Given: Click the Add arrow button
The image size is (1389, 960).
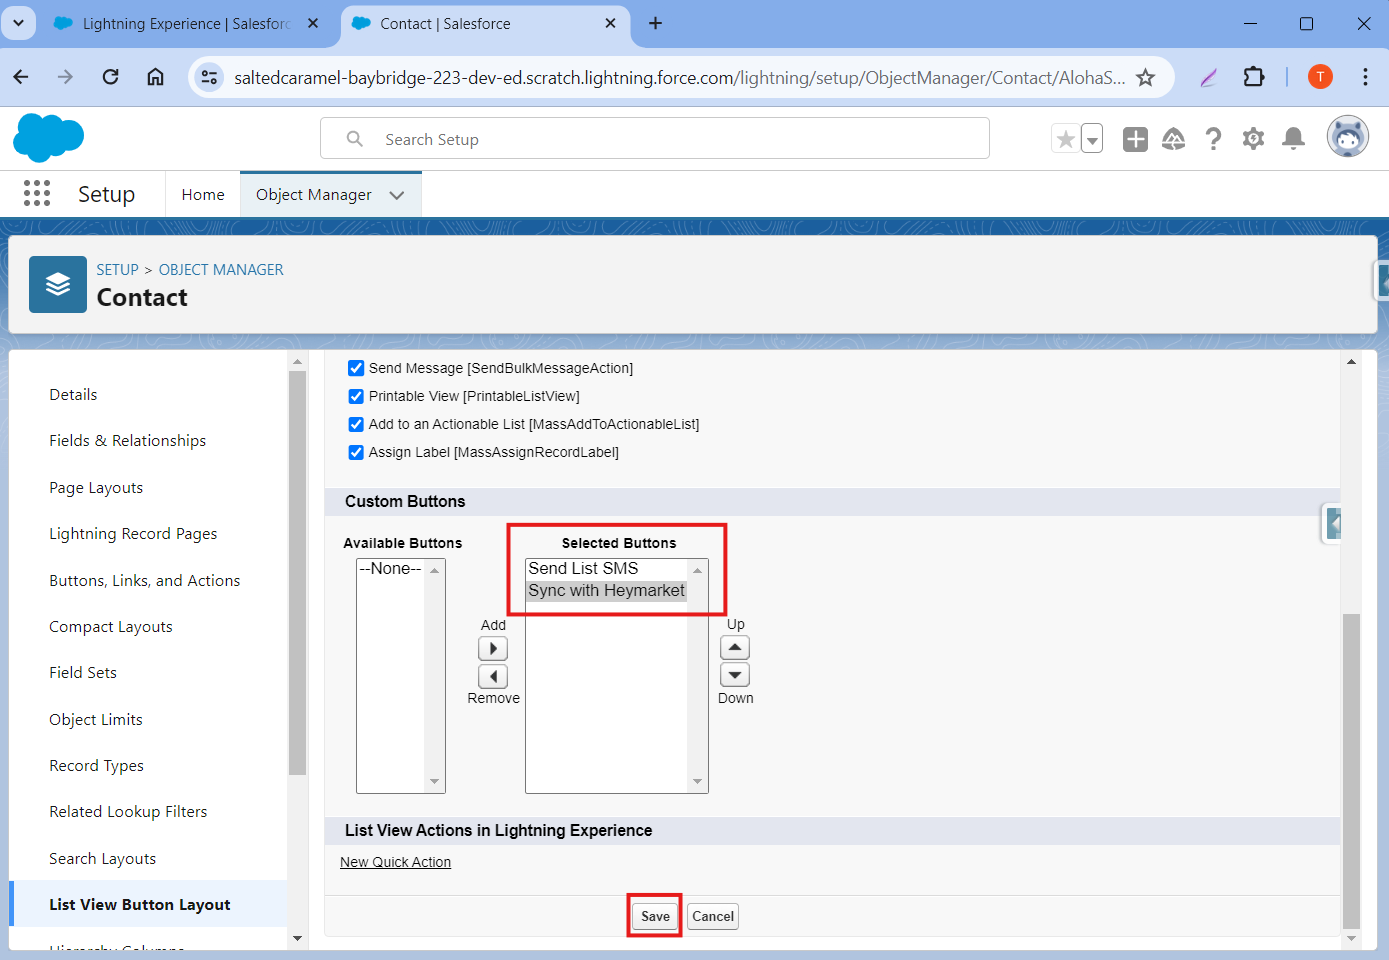Looking at the screenshot, I should (x=493, y=648).
